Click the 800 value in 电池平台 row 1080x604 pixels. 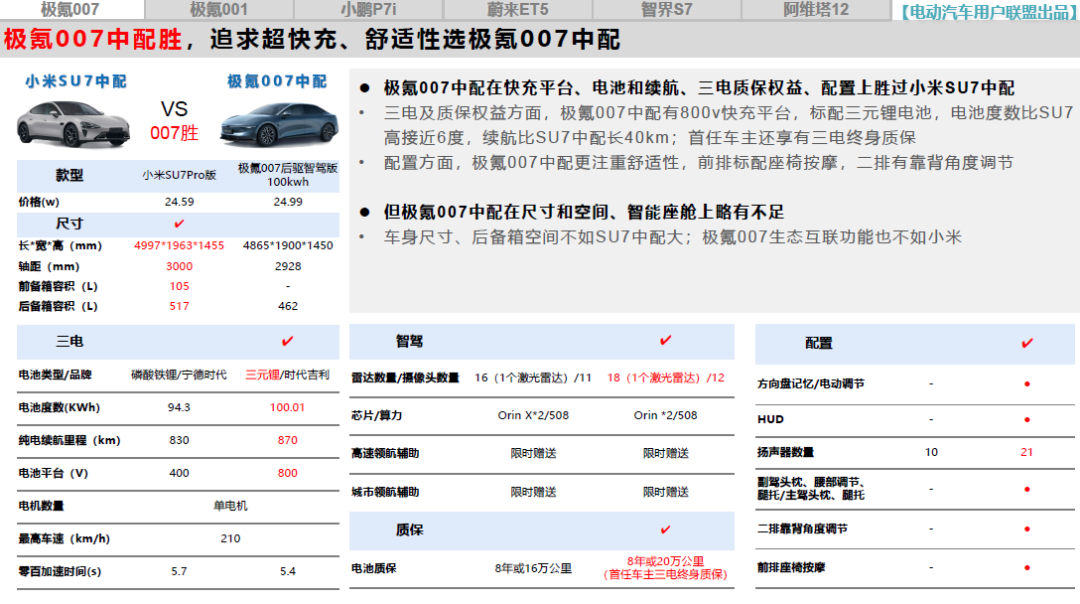tap(288, 473)
